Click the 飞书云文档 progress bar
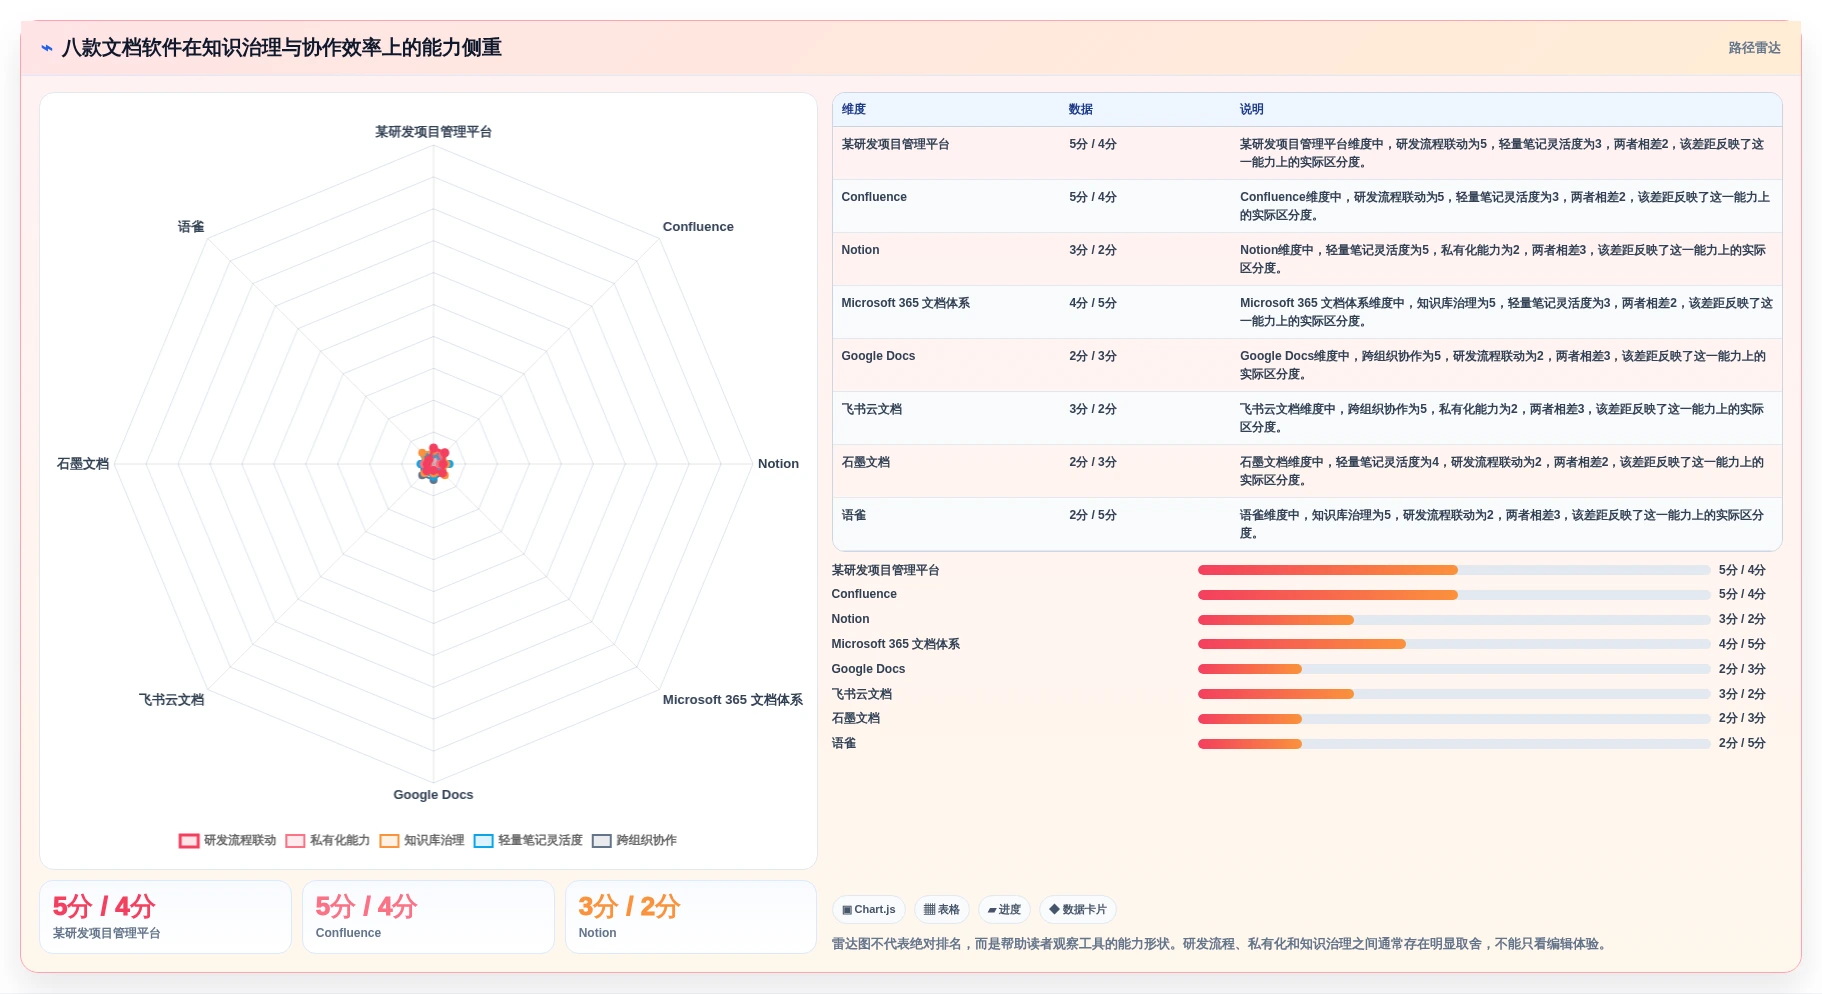The height and width of the screenshot is (994, 1822). coord(1454,694)
